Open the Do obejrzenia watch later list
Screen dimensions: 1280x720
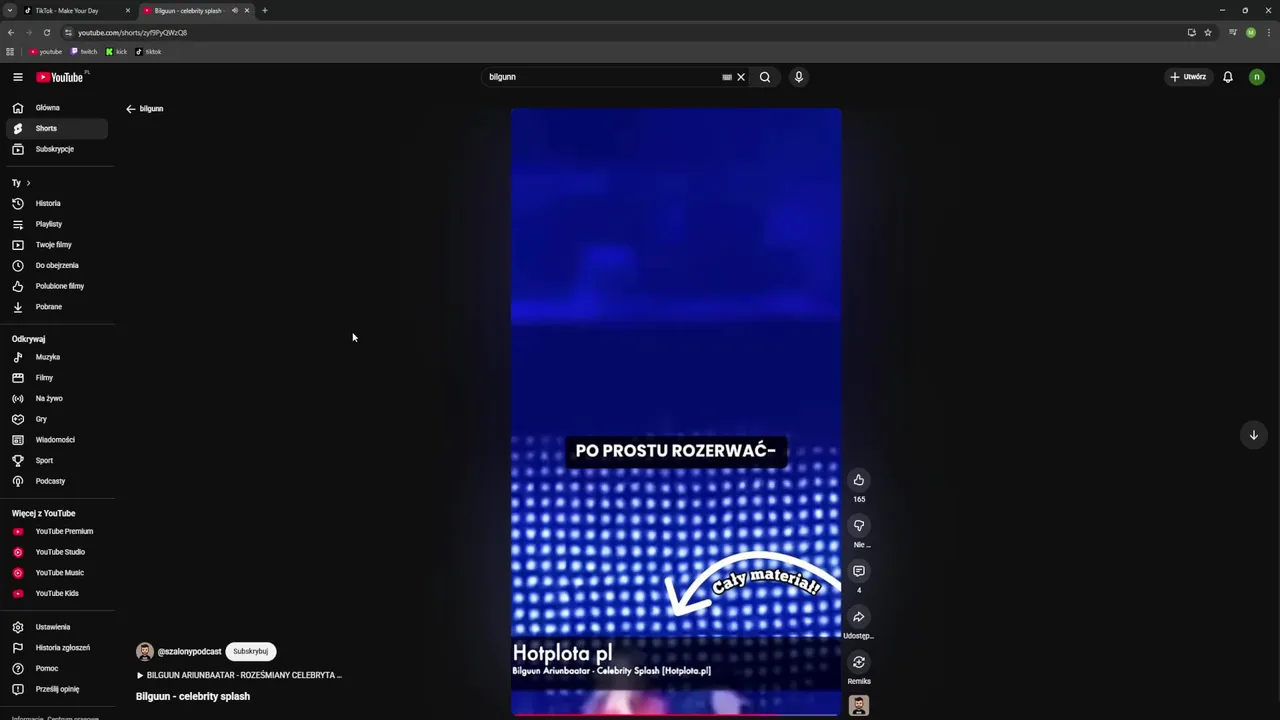click(x=56, y=265)
